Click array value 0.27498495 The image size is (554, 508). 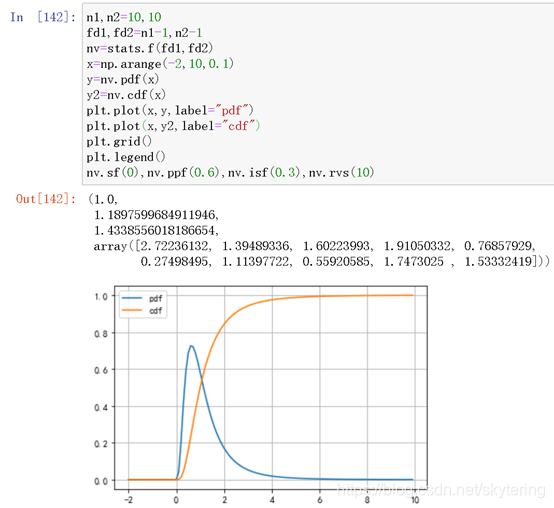(x=174, y=261)
